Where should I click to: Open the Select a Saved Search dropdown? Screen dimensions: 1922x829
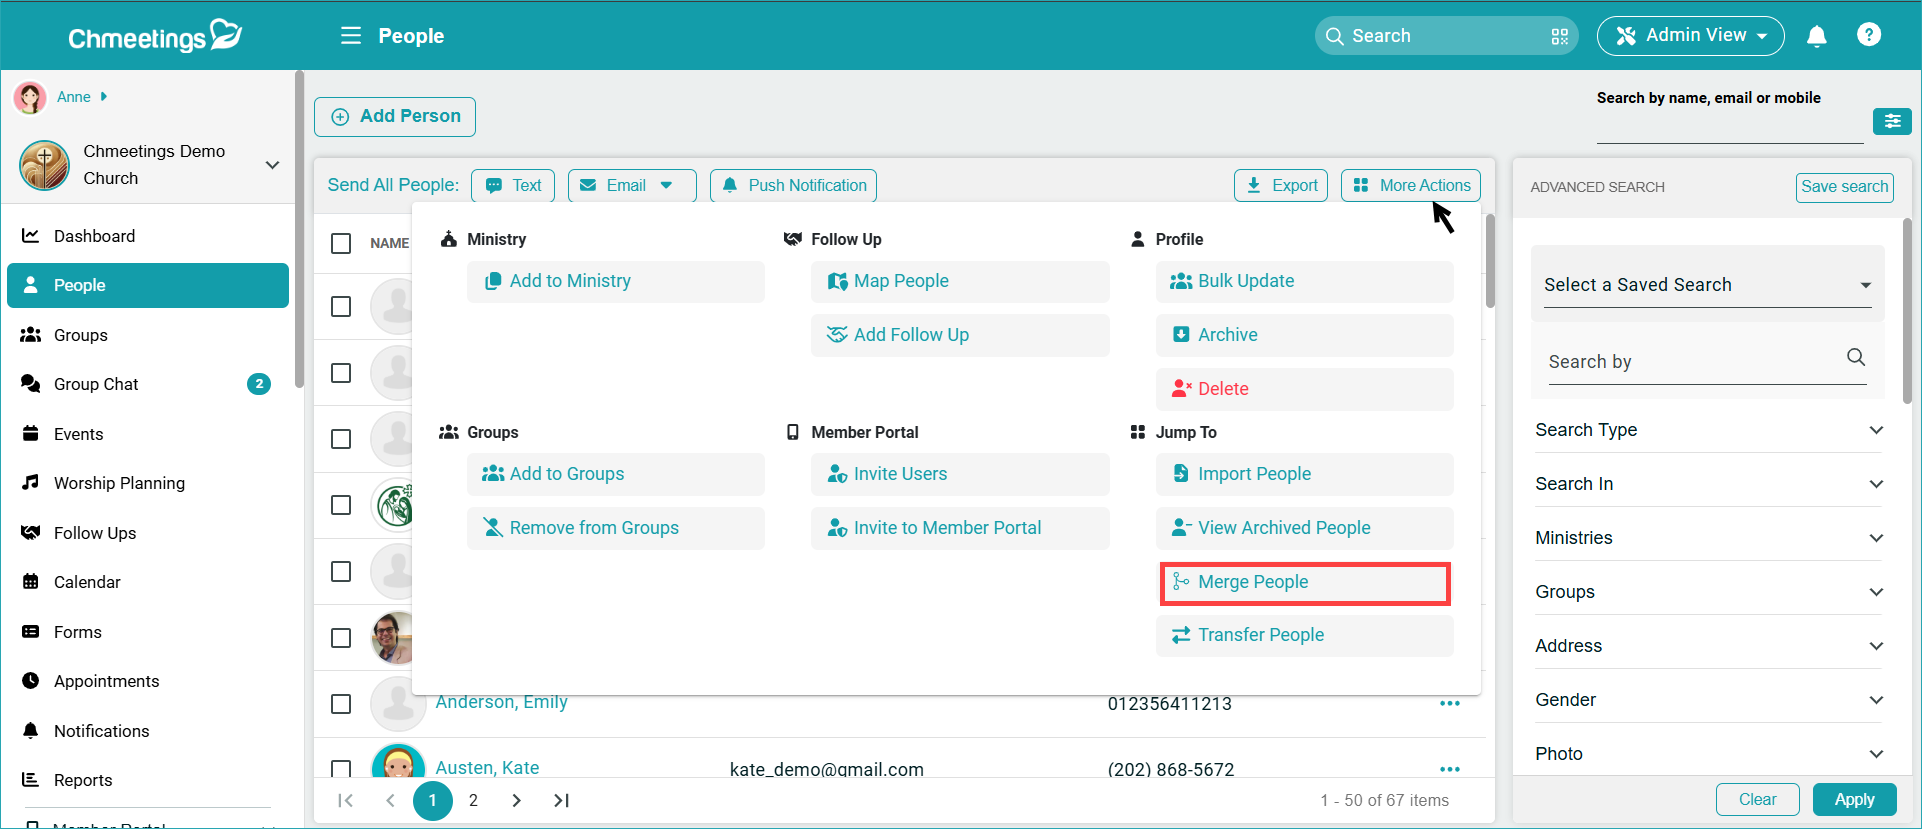click(1707, 285)
